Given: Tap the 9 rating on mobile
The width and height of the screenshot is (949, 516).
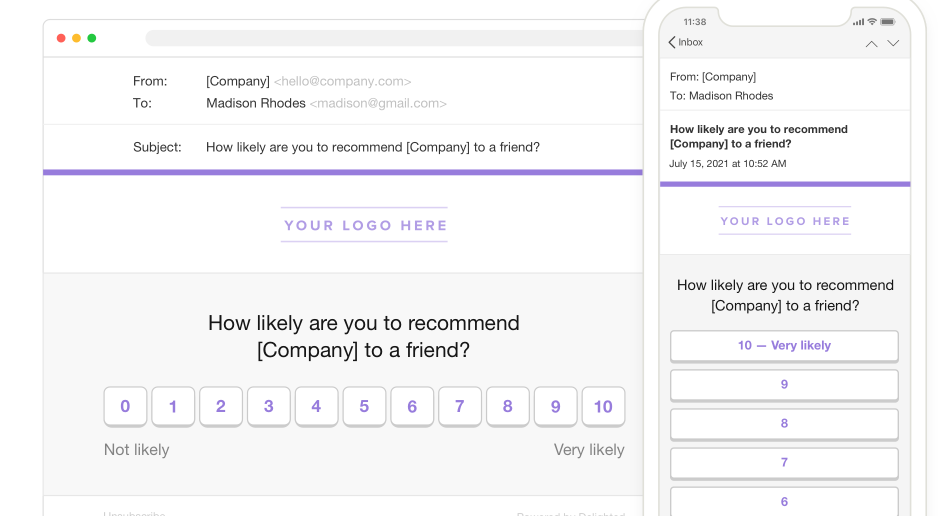Looking at the screenshot, I should tap(784, 385).
